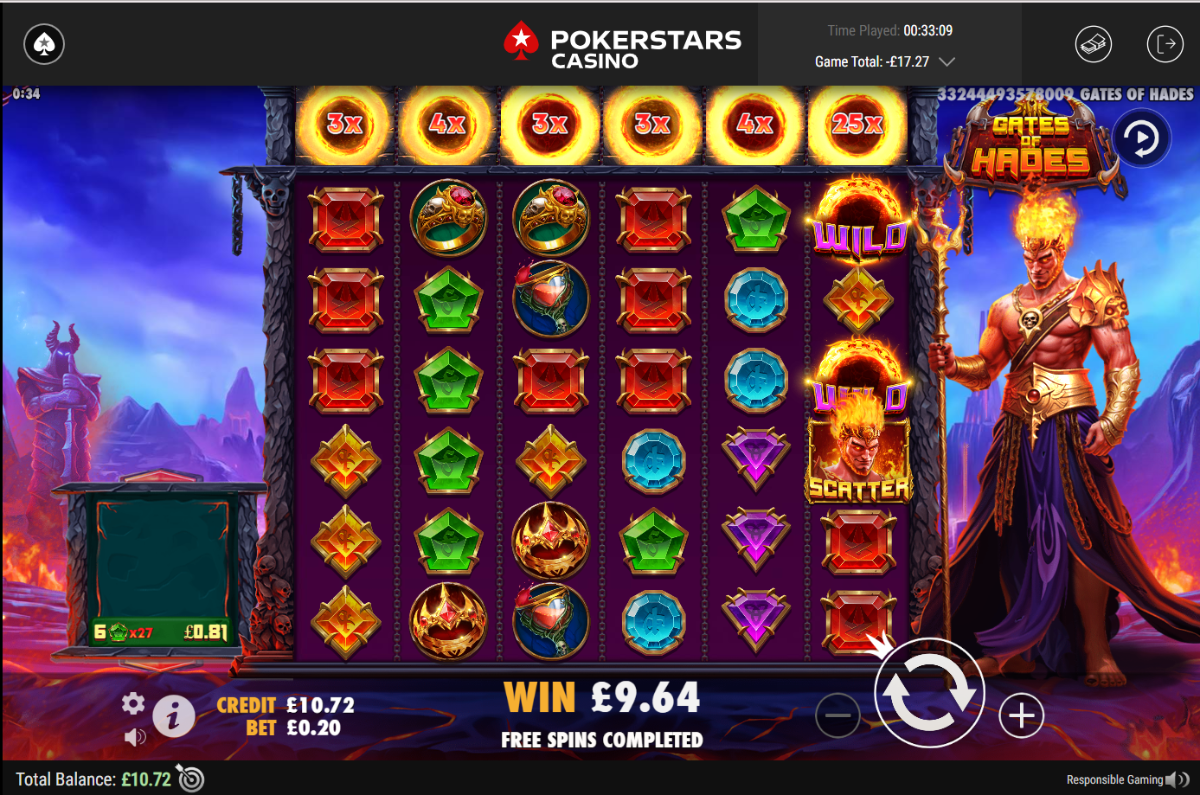Open game settings gear icon
The width and height of the screenshot is (1200, 795).
(x=133, y=703)
